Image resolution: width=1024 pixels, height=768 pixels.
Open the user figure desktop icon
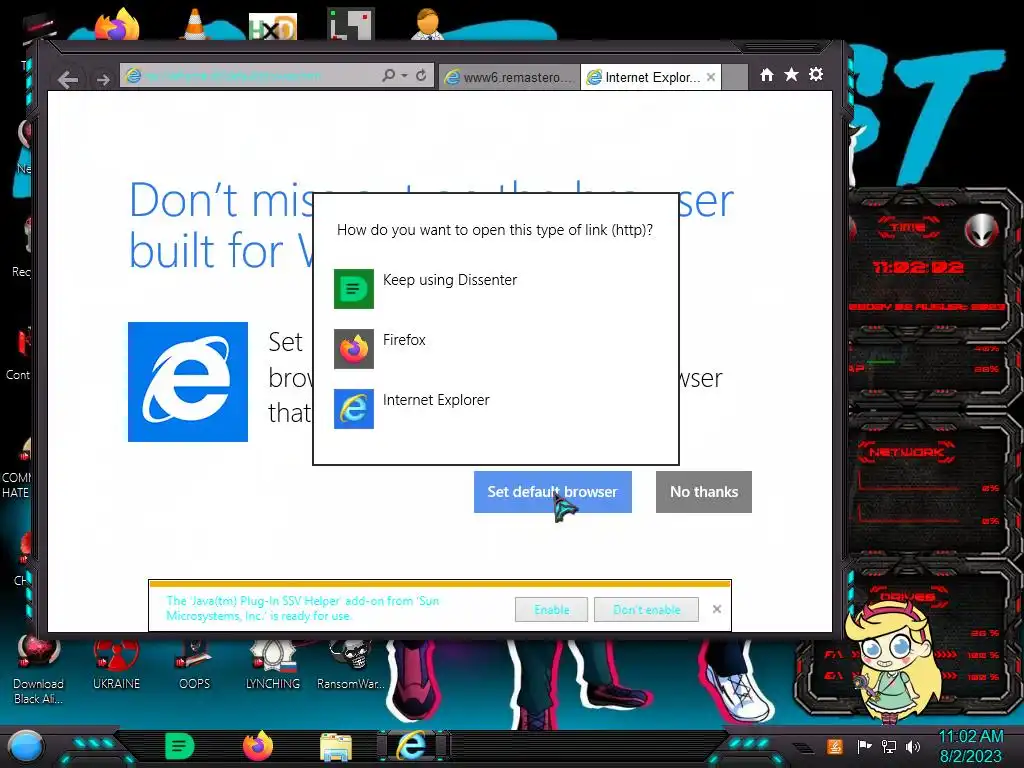428,24
